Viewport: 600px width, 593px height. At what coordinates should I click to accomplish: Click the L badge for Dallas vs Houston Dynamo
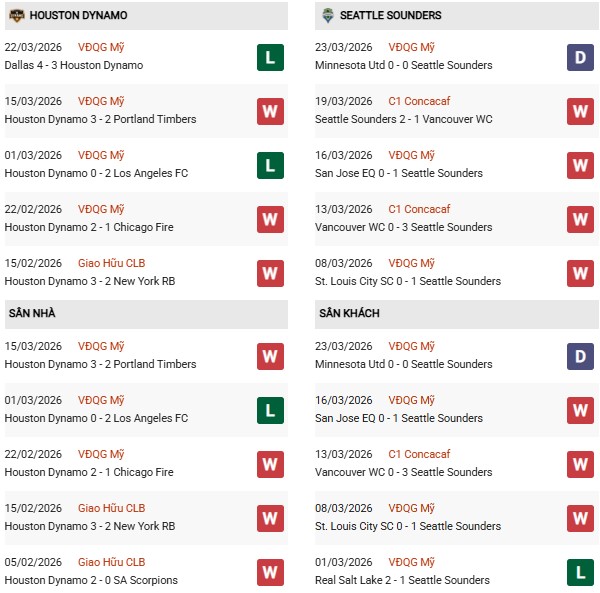[270, 57]
